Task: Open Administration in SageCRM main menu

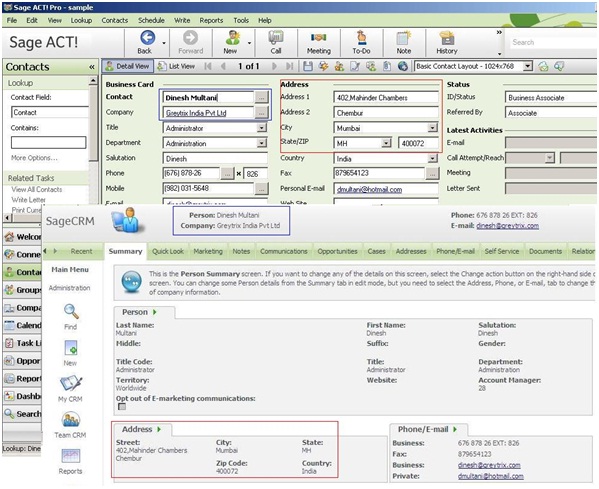Action: [70, 288]
